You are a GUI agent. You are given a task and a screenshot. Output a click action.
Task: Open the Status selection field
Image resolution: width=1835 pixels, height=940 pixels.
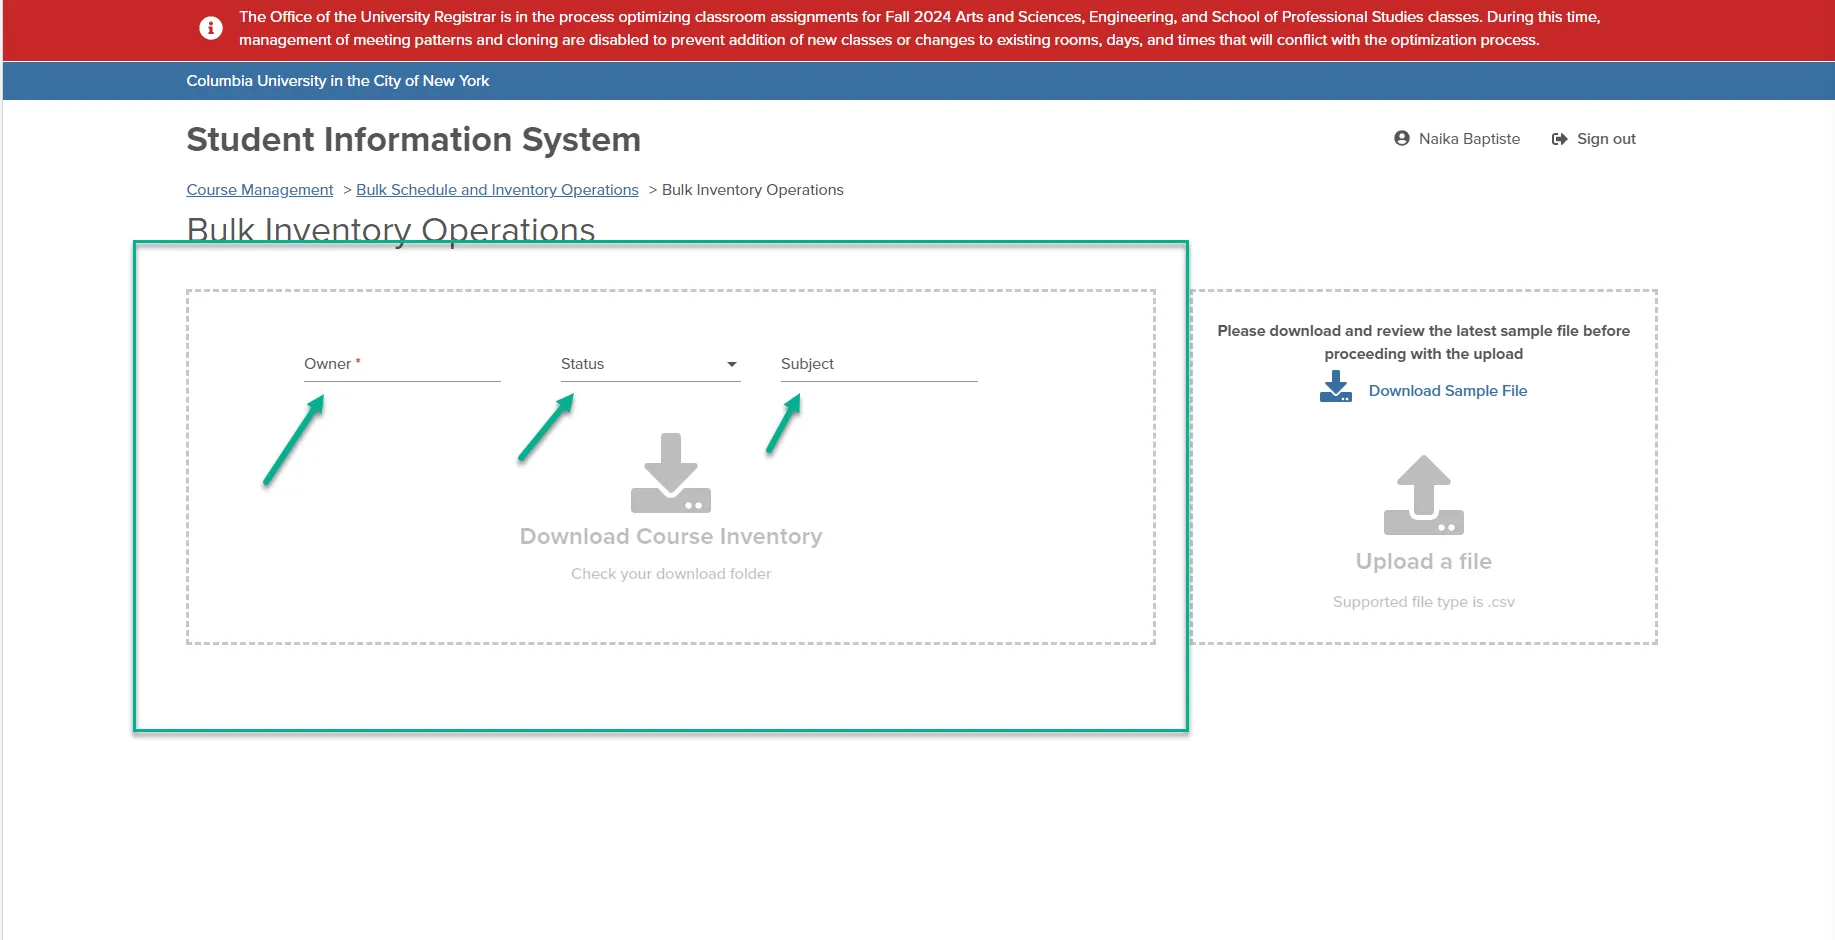[x=650, y=365]
